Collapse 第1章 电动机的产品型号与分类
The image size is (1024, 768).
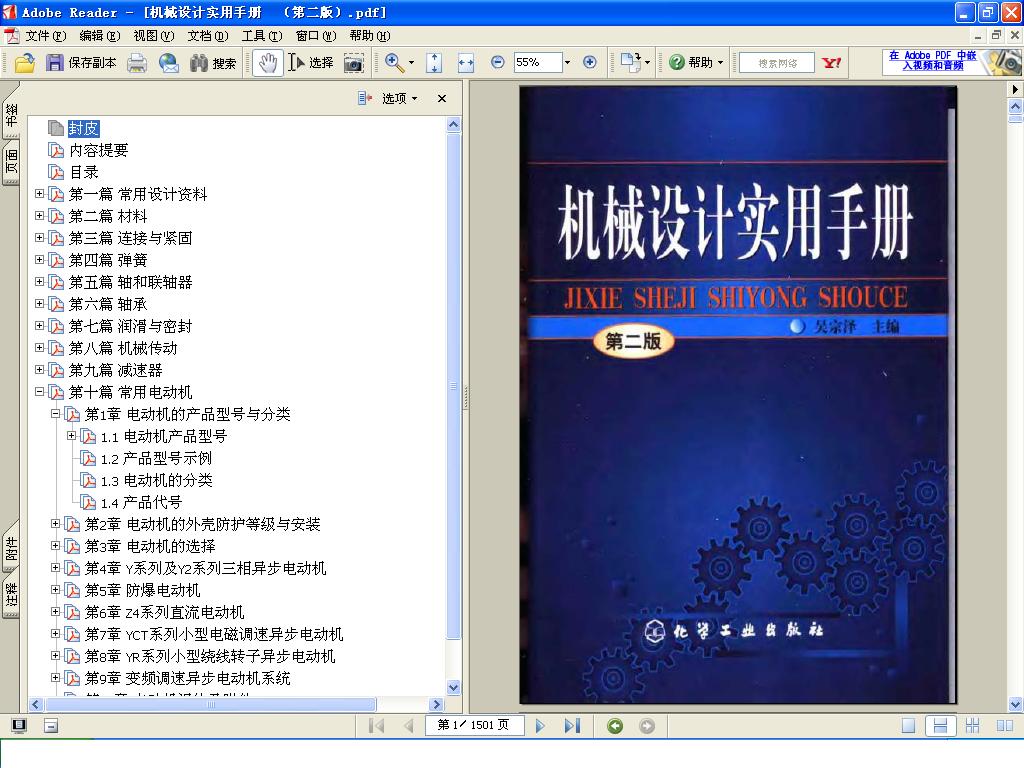click(x=56, y=414)
